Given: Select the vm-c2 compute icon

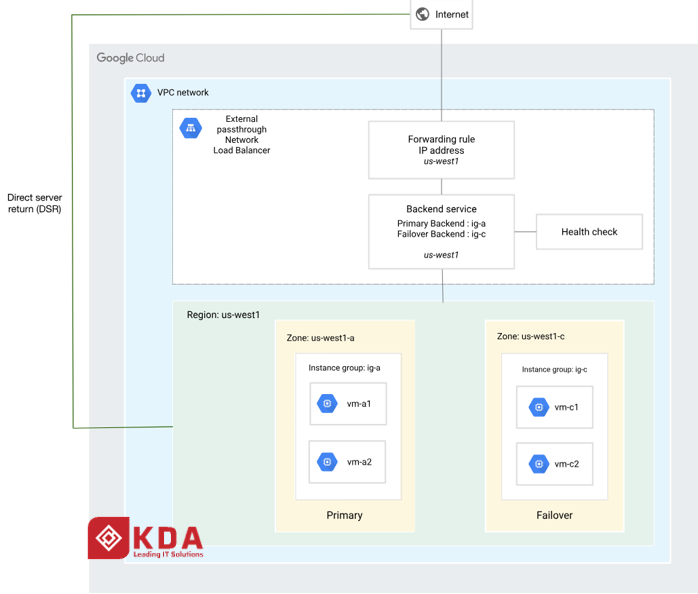Looking at the screenshot, I should [539, 464].
